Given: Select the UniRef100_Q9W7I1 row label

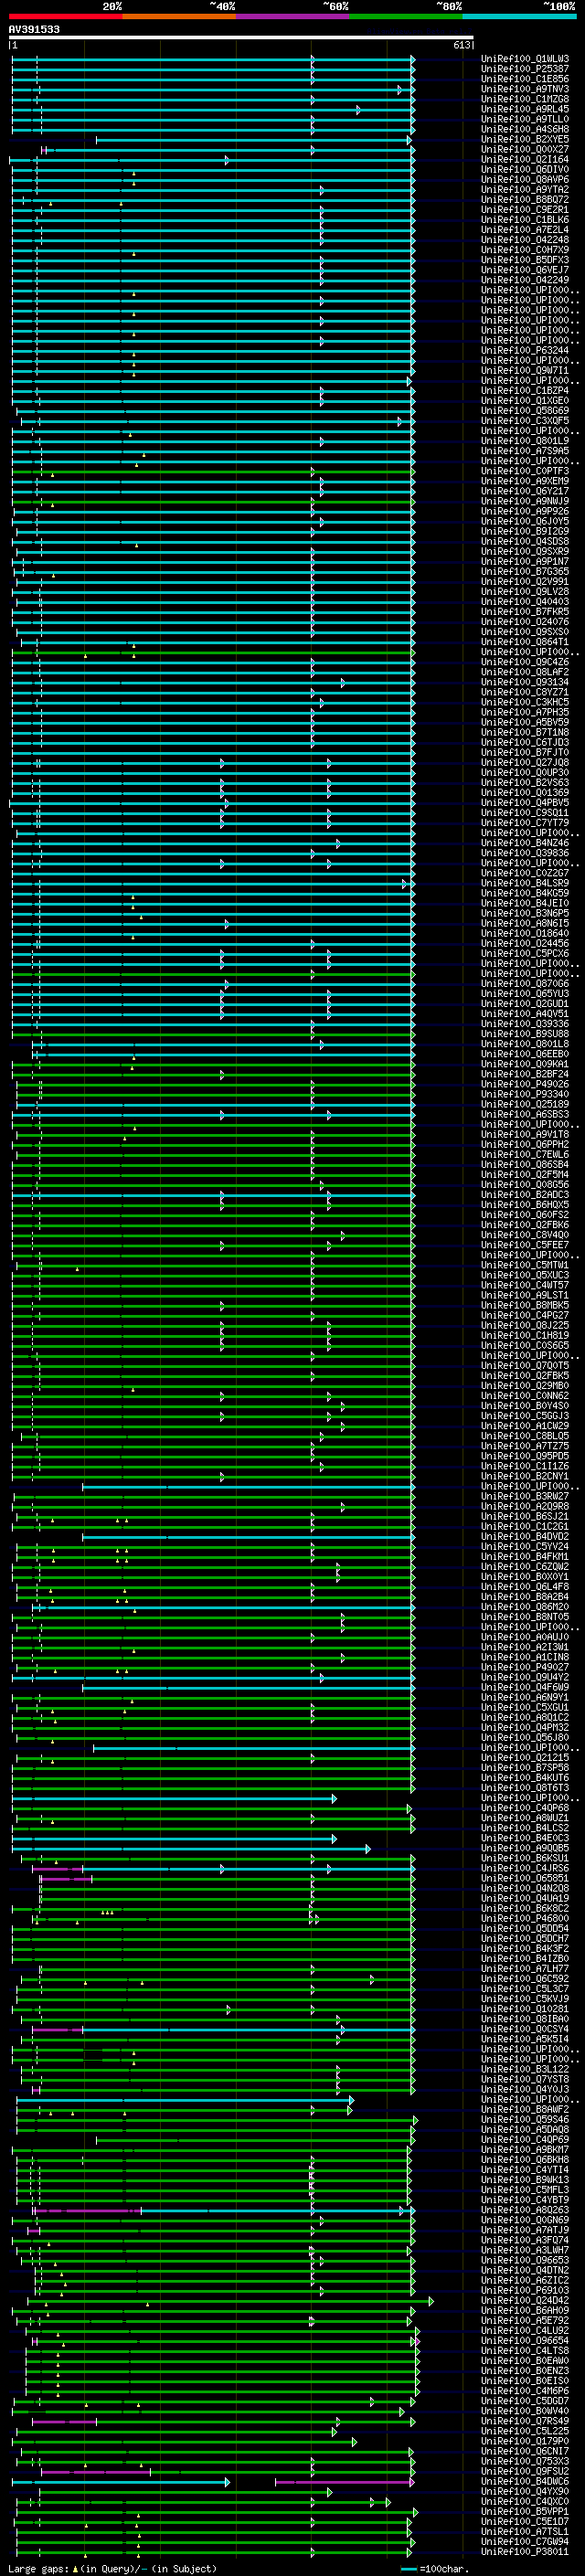Looking at the screenshot, I should point(525,371).
